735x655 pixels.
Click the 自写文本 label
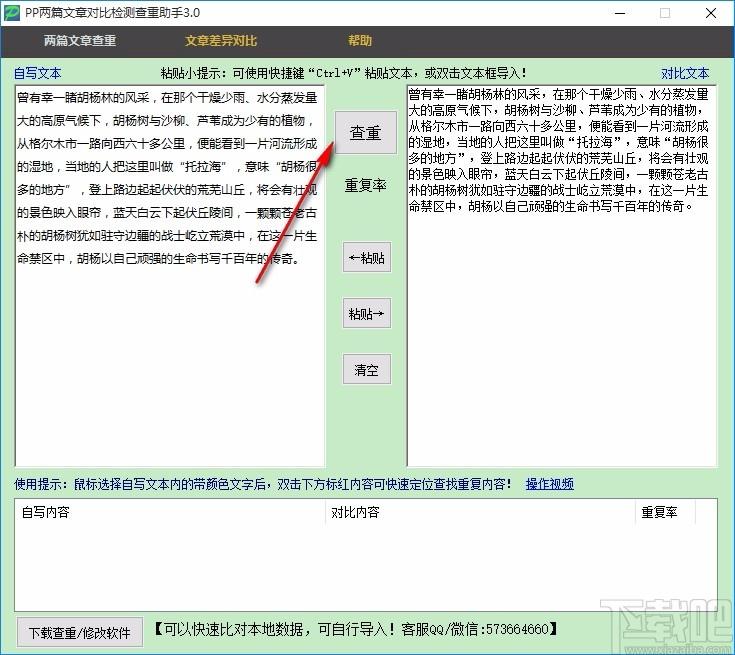pos(38,73)
